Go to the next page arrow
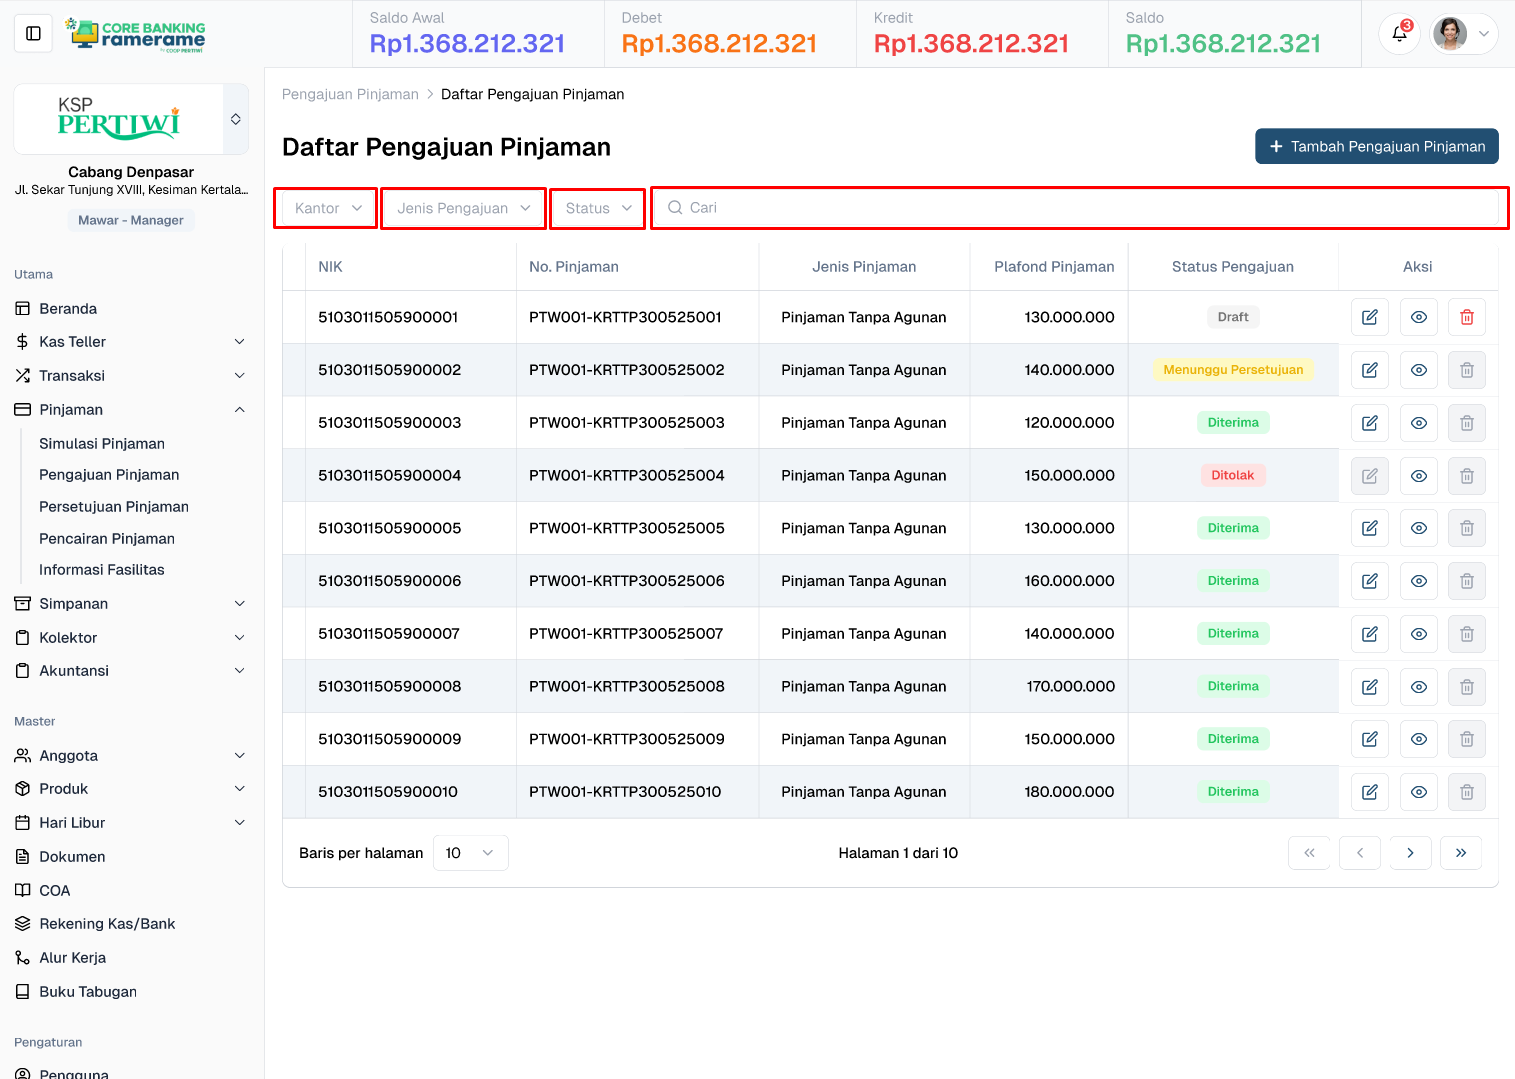Screen dimensions: 1515x1079 pos(1410,853)
